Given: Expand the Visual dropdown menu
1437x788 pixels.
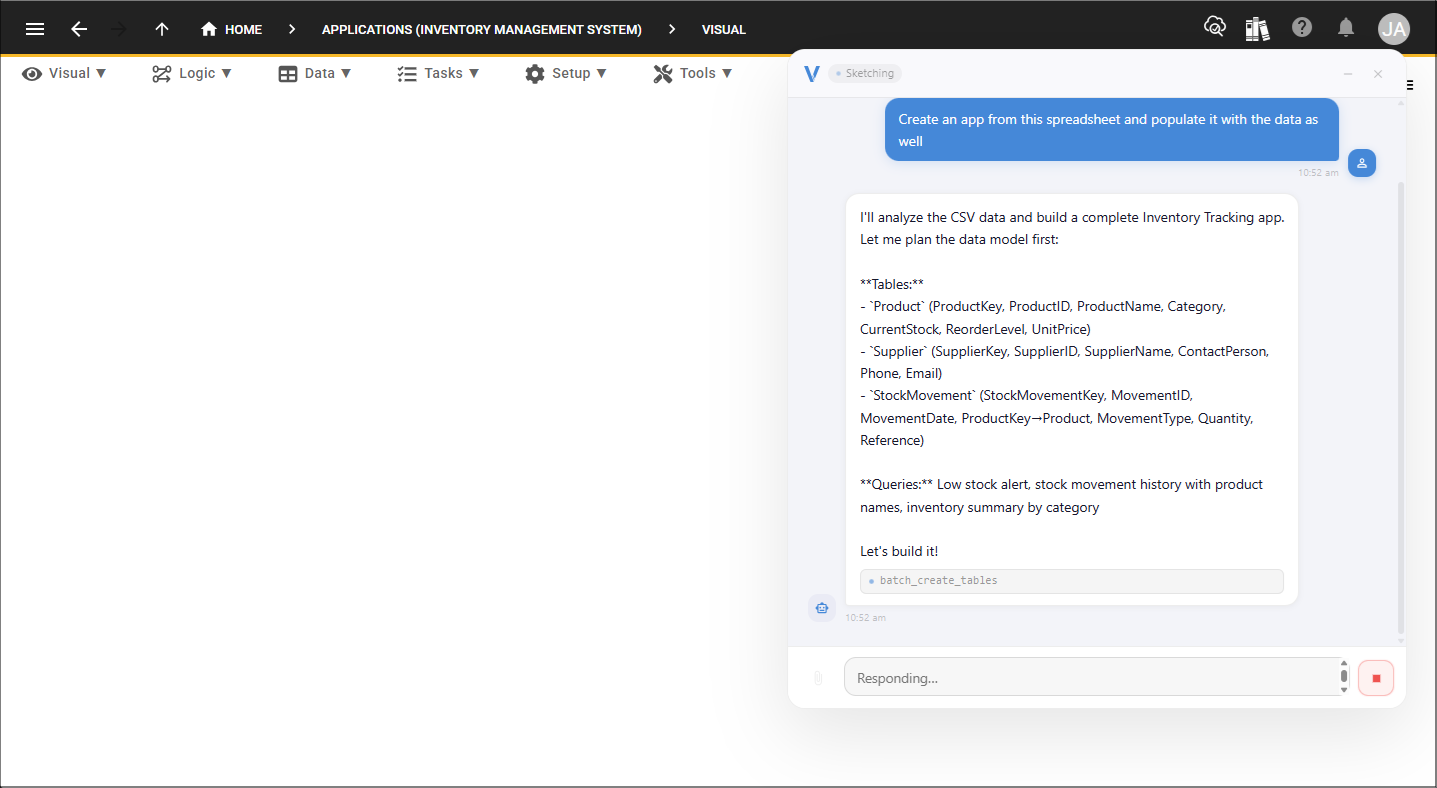Looking at the screenshot, I should (65, 73).
